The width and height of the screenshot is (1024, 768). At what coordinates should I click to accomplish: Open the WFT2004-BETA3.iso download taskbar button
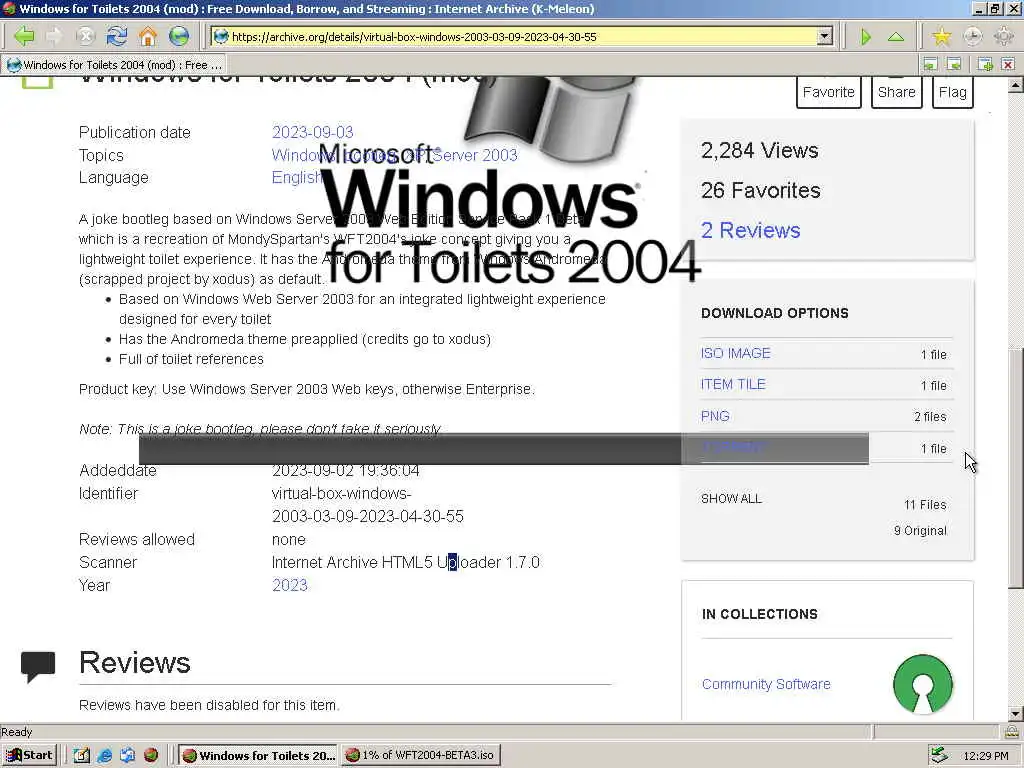click(x=420, y=756)
